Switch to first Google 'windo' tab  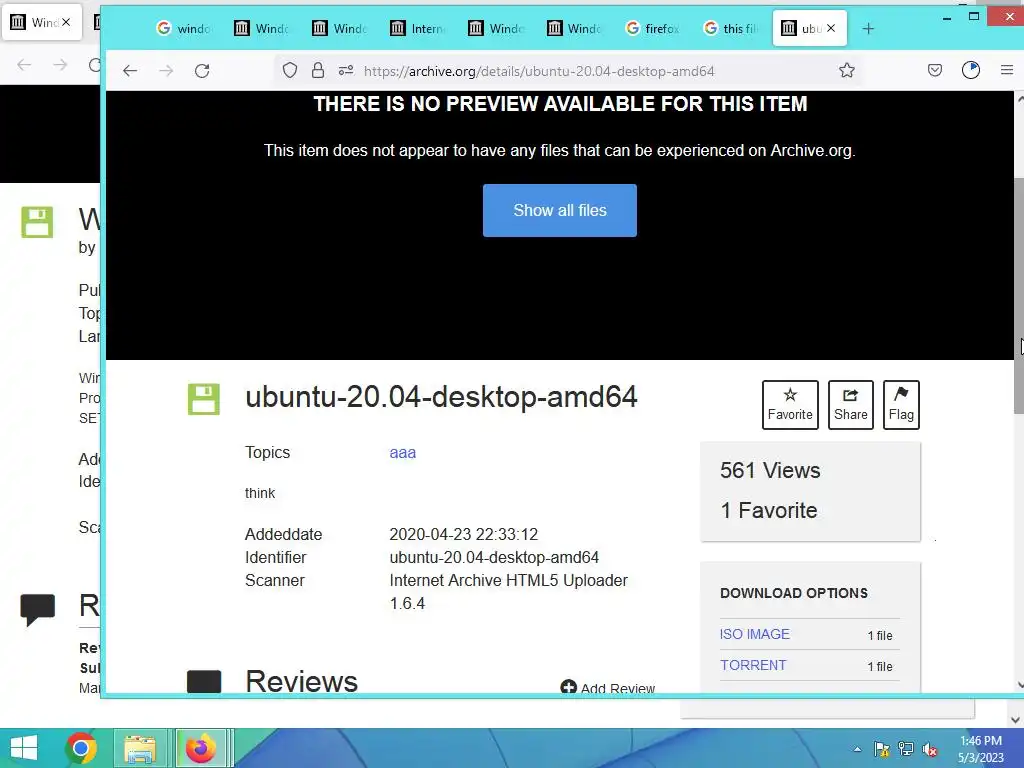(184, 29)
